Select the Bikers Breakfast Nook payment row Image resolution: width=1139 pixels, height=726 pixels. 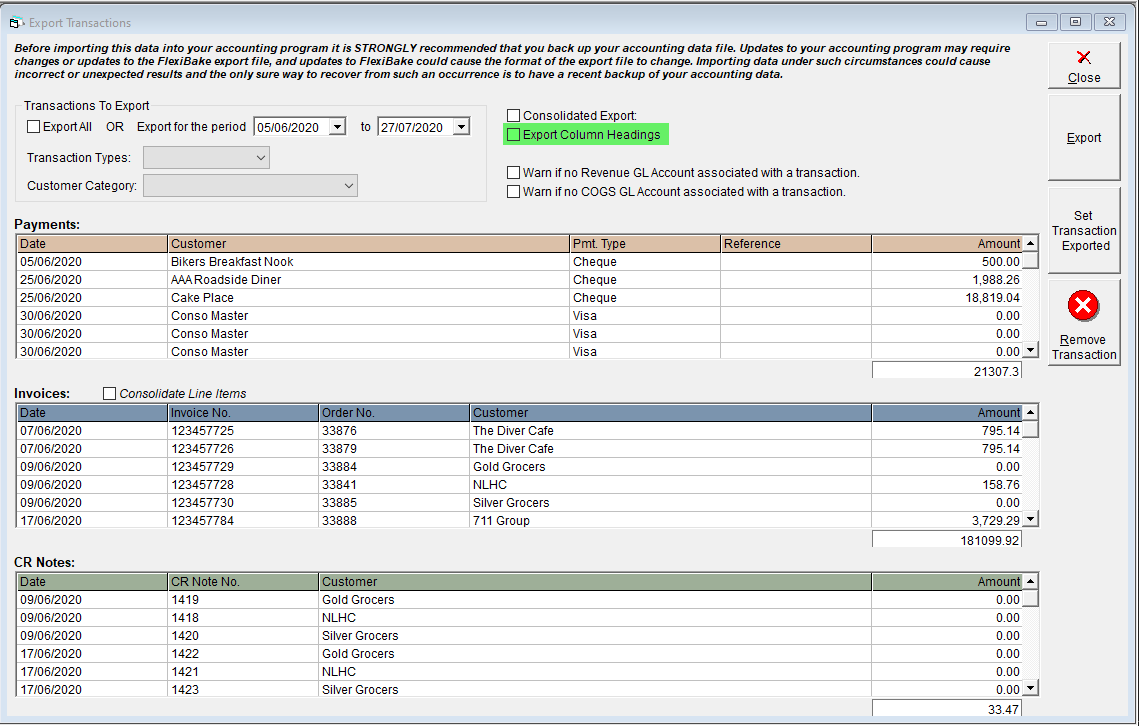[x=519, y=262]
